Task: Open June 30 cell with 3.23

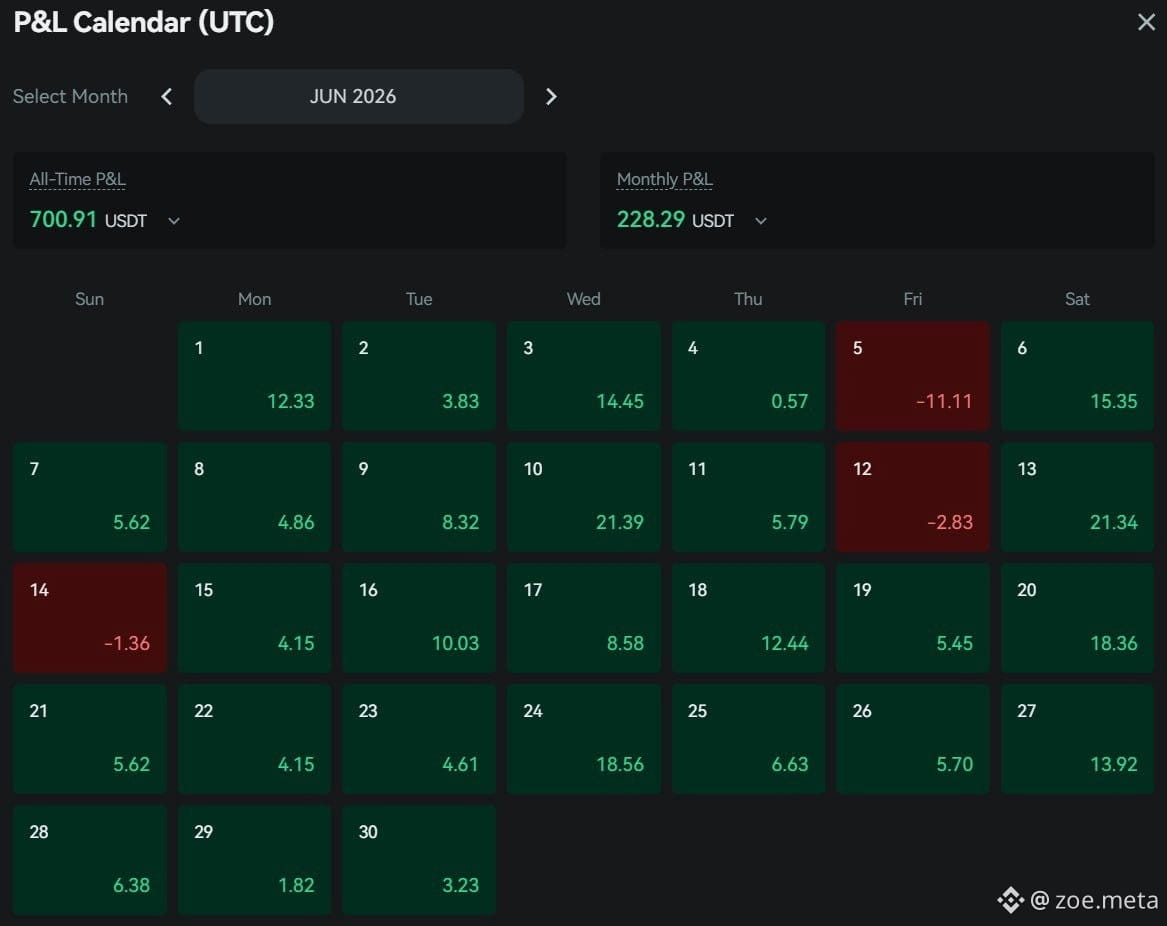Action: tap(419, 860)
